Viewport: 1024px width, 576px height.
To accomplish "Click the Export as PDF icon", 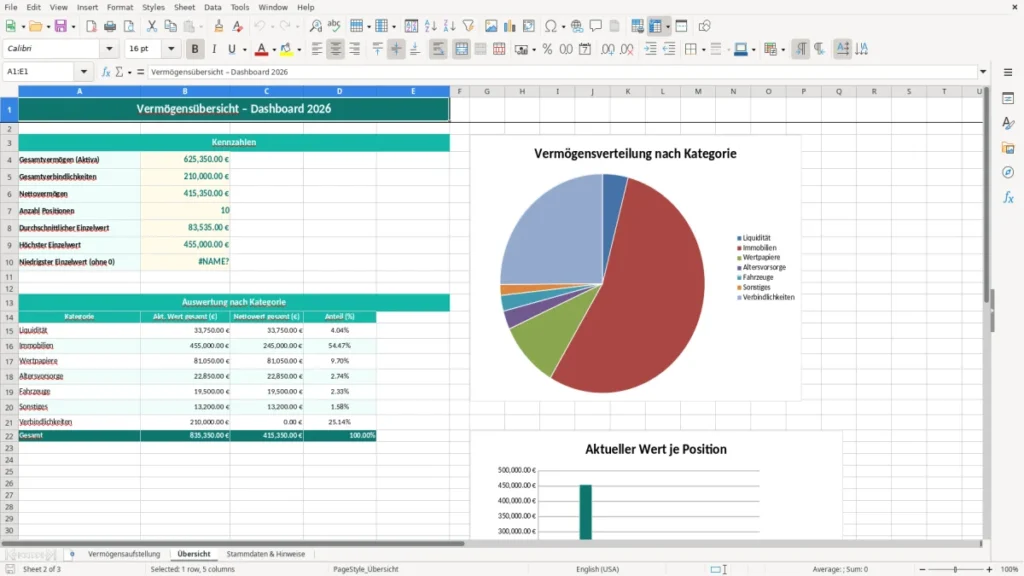I will click(91, 26).
